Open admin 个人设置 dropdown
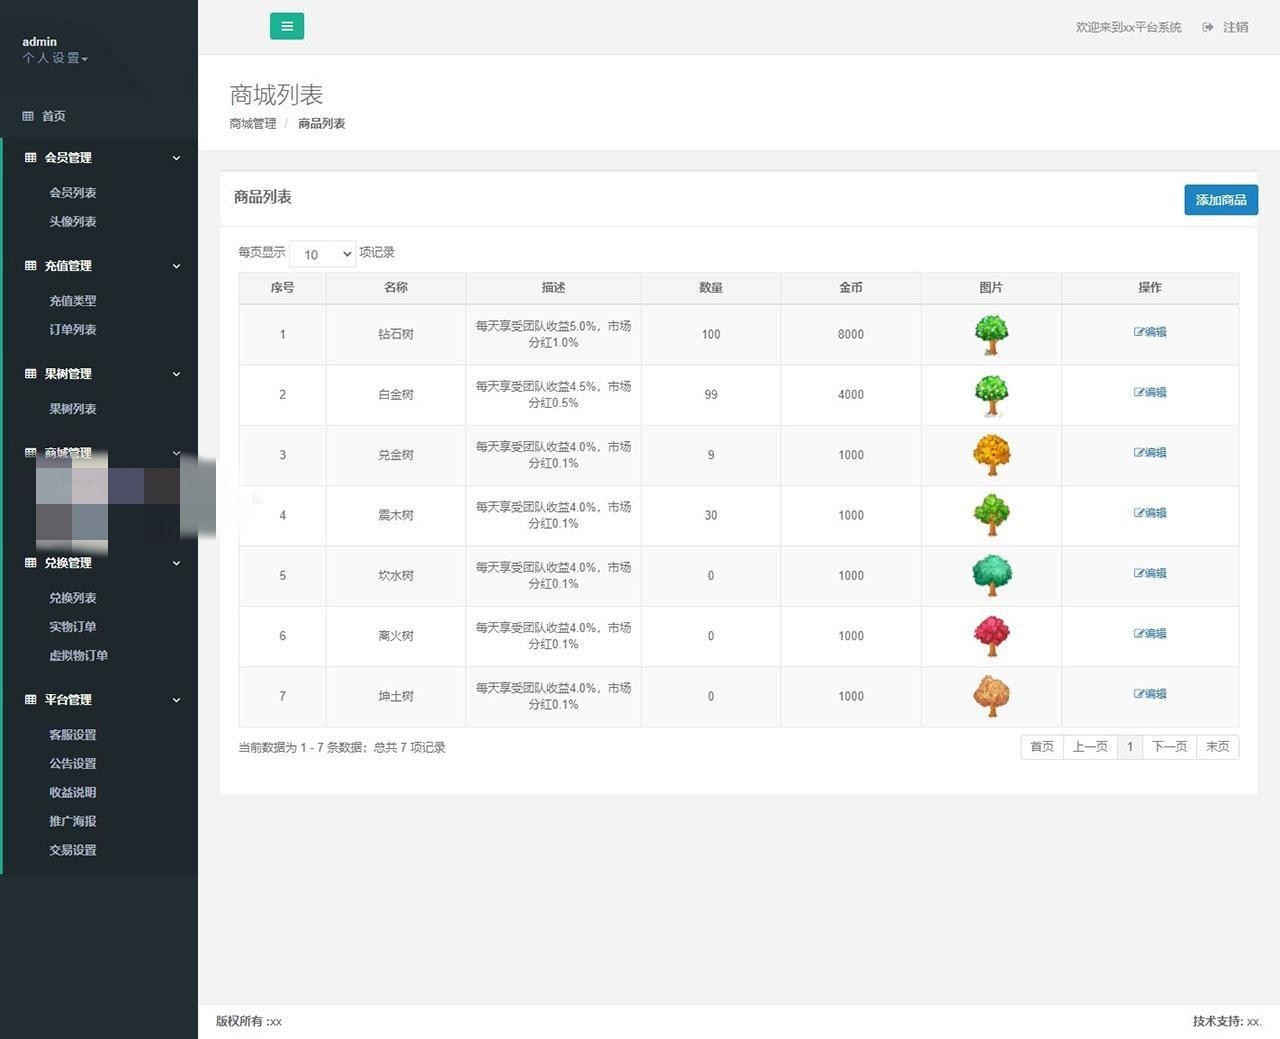 (56, 58)
